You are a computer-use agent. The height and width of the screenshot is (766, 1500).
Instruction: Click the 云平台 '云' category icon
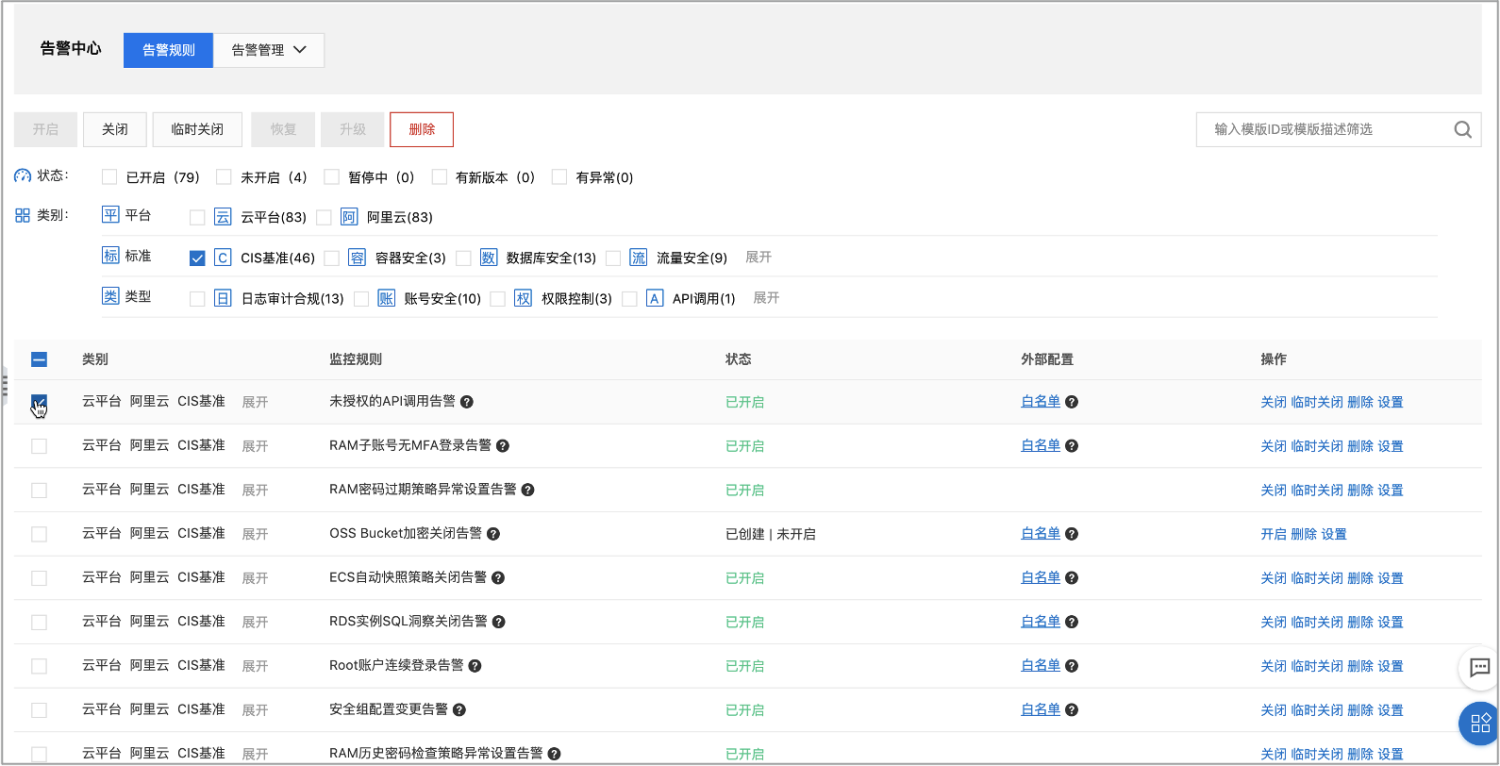point(222,217)
